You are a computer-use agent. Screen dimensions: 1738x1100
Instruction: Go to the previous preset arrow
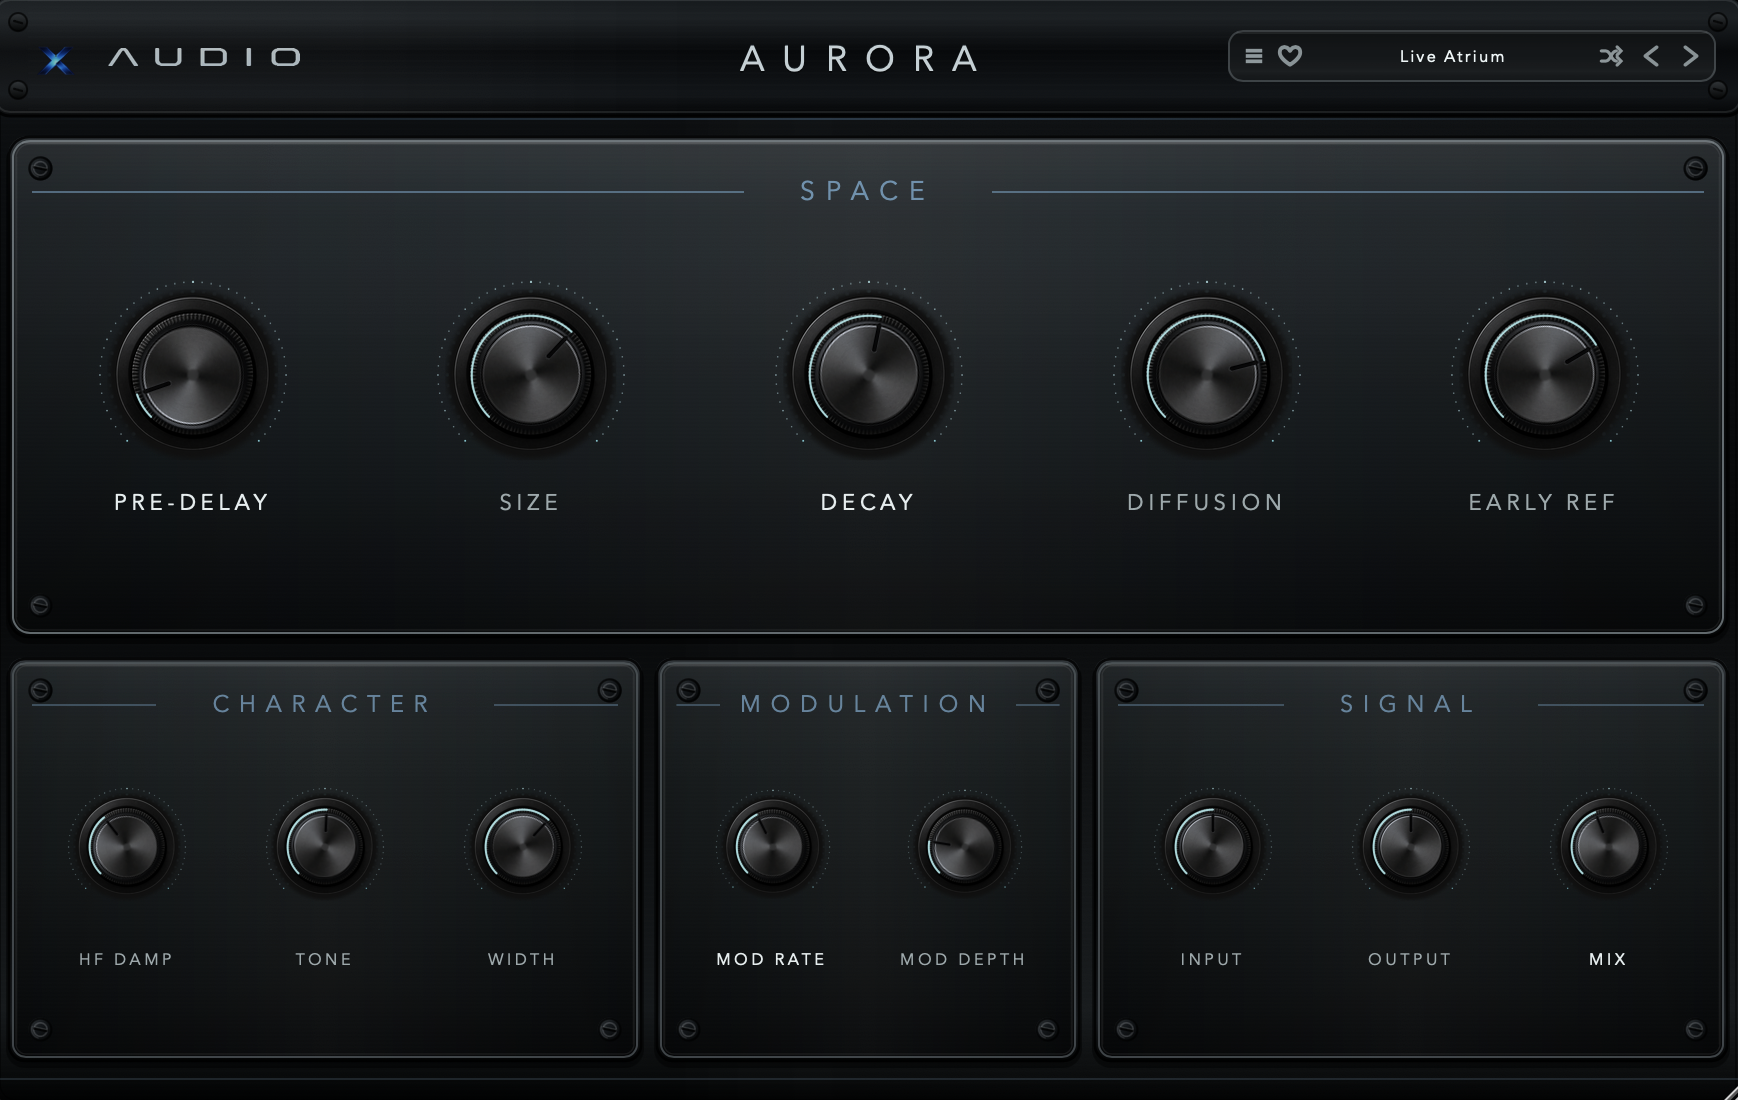(x=1652, y=56)
